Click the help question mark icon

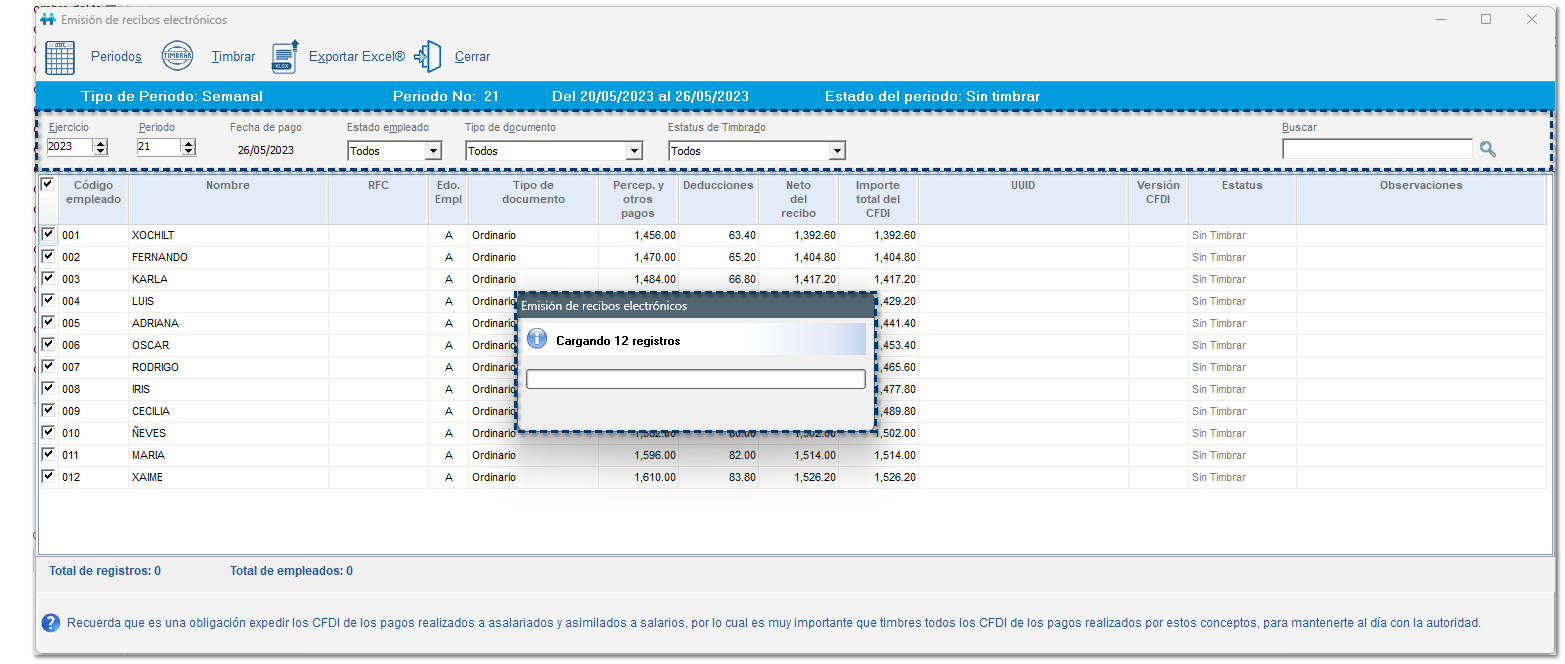(x=50, y=623)
